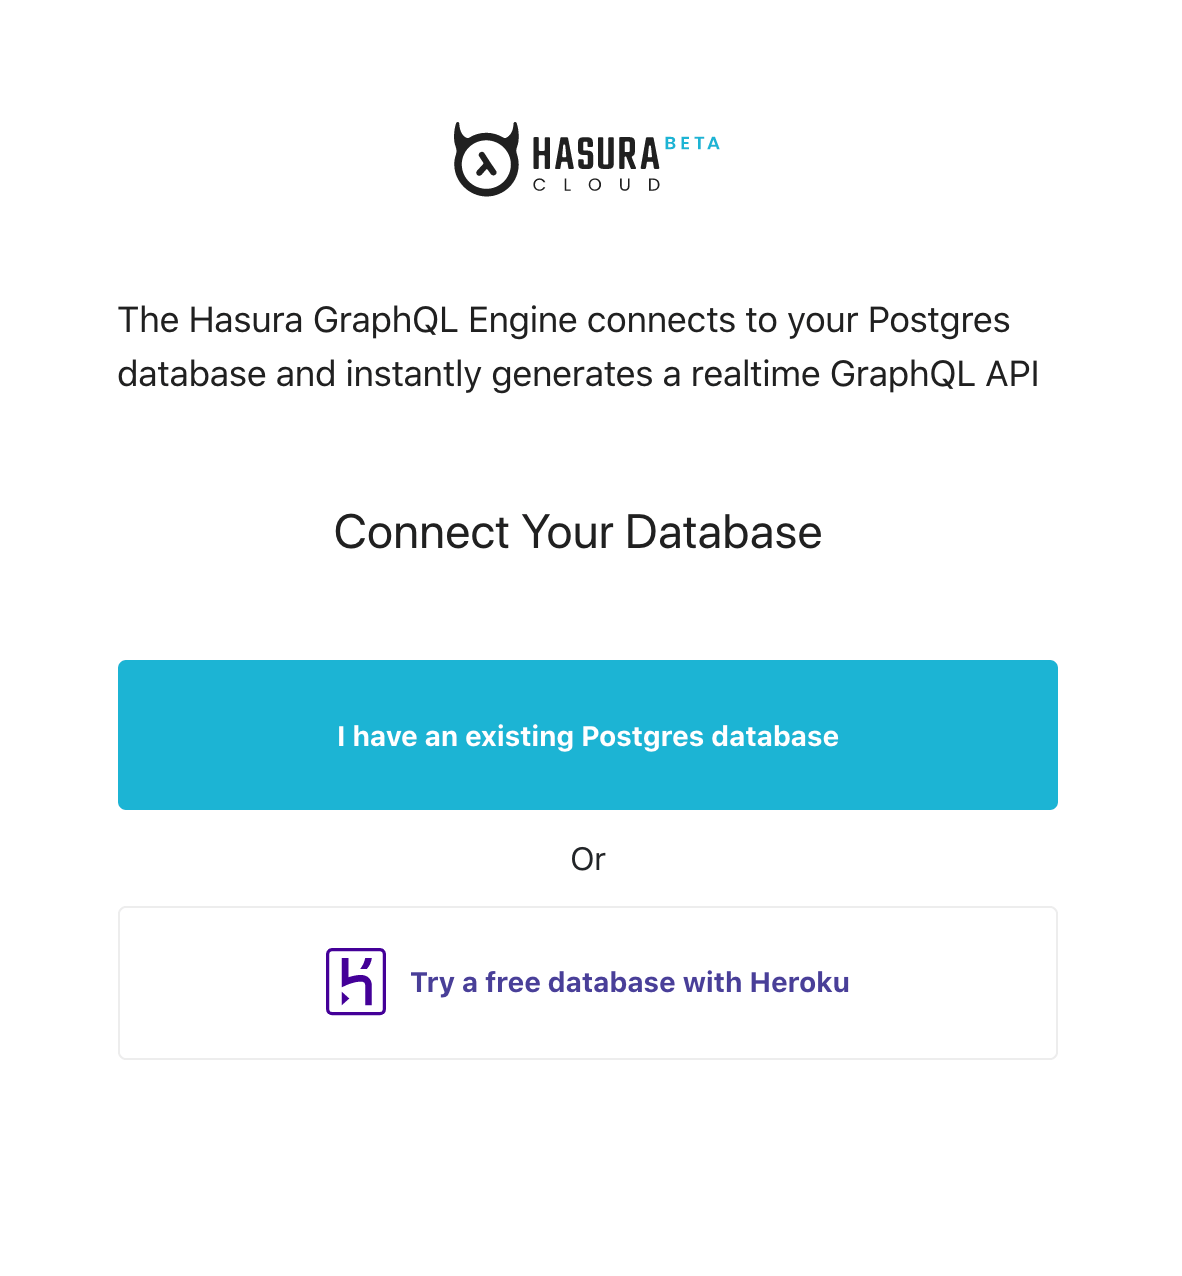Click "Try a free database with Heroku" text
The width and height of the screenshot is (1182, 1276).
(x=630, y=982)
